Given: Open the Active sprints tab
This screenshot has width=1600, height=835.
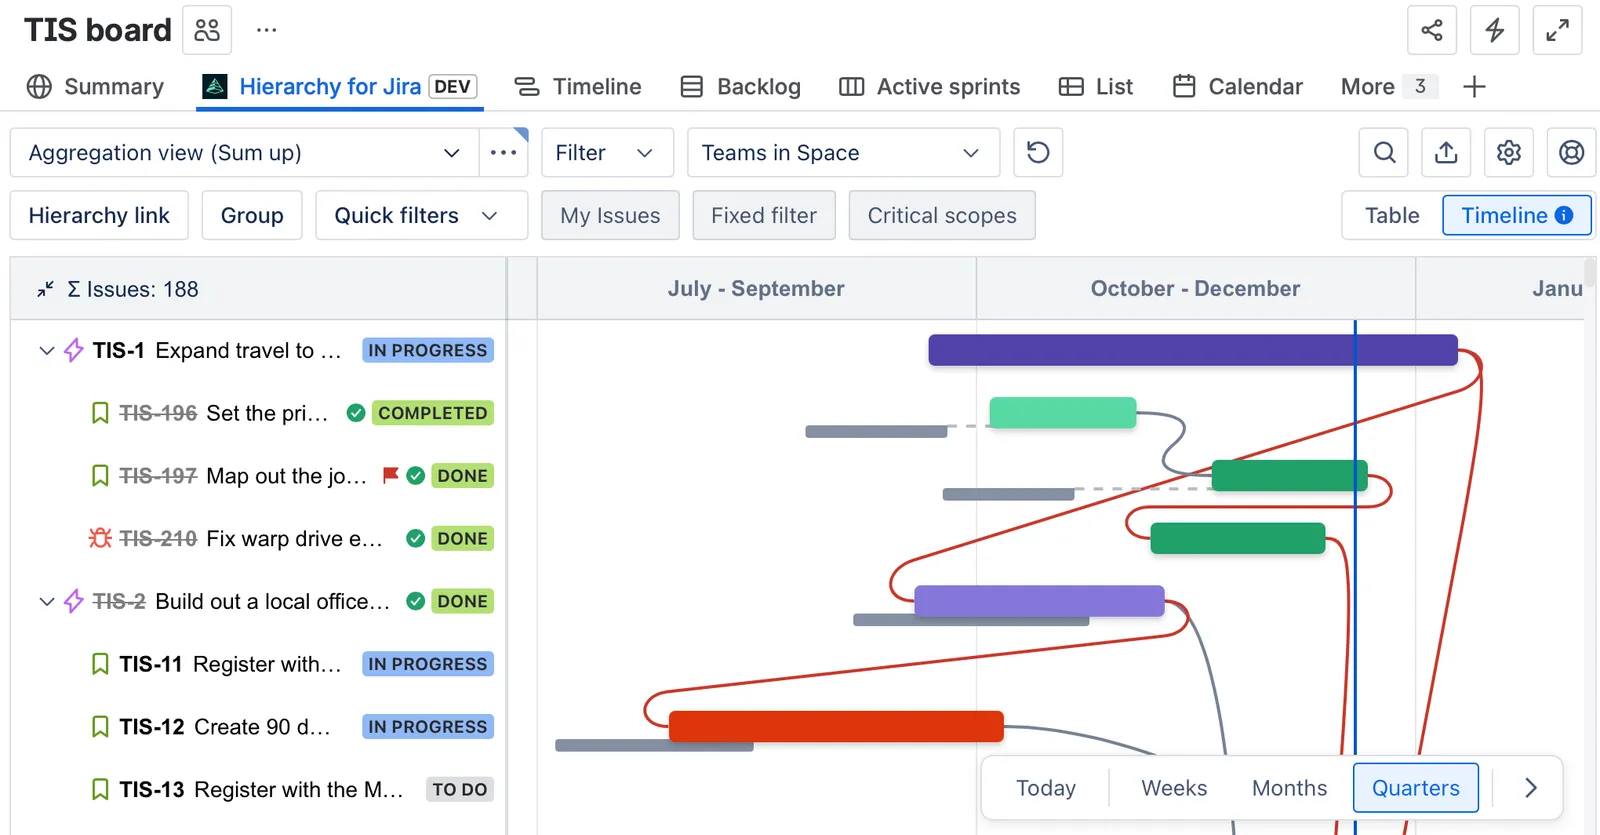Looking at the screenshot, I should click(929, 87).
